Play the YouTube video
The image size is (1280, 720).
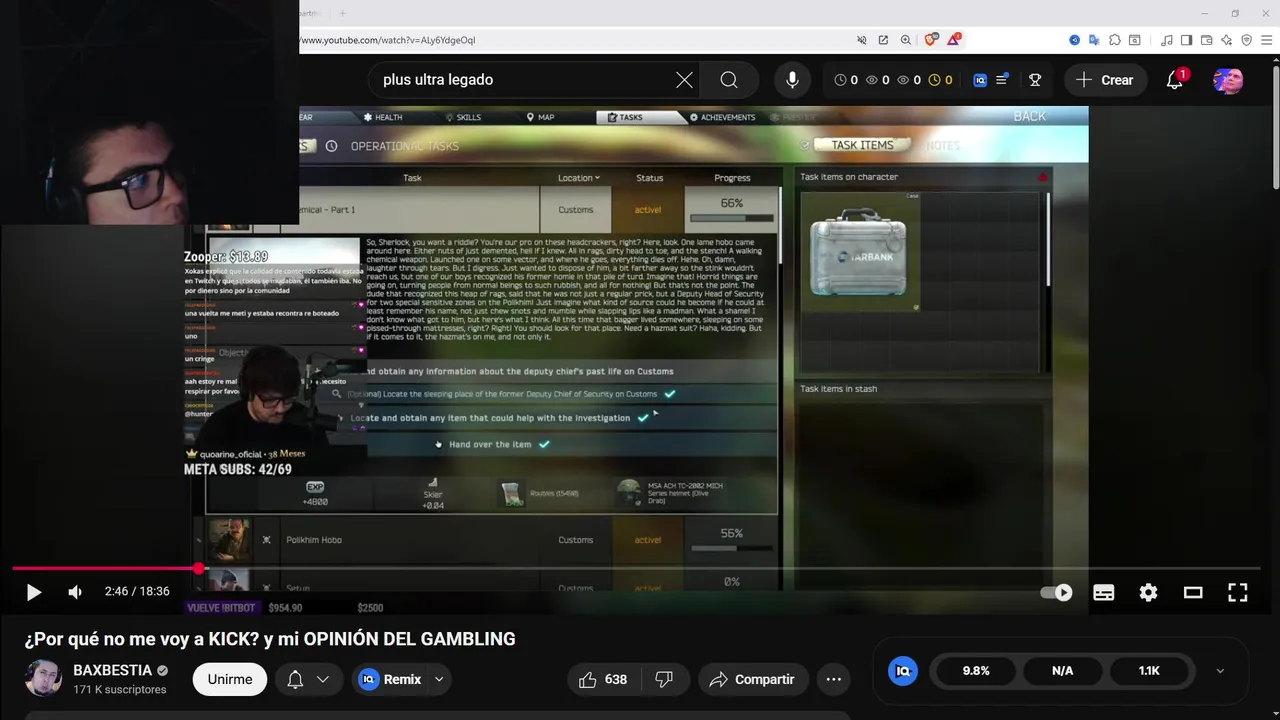click(x=33, y=592)
